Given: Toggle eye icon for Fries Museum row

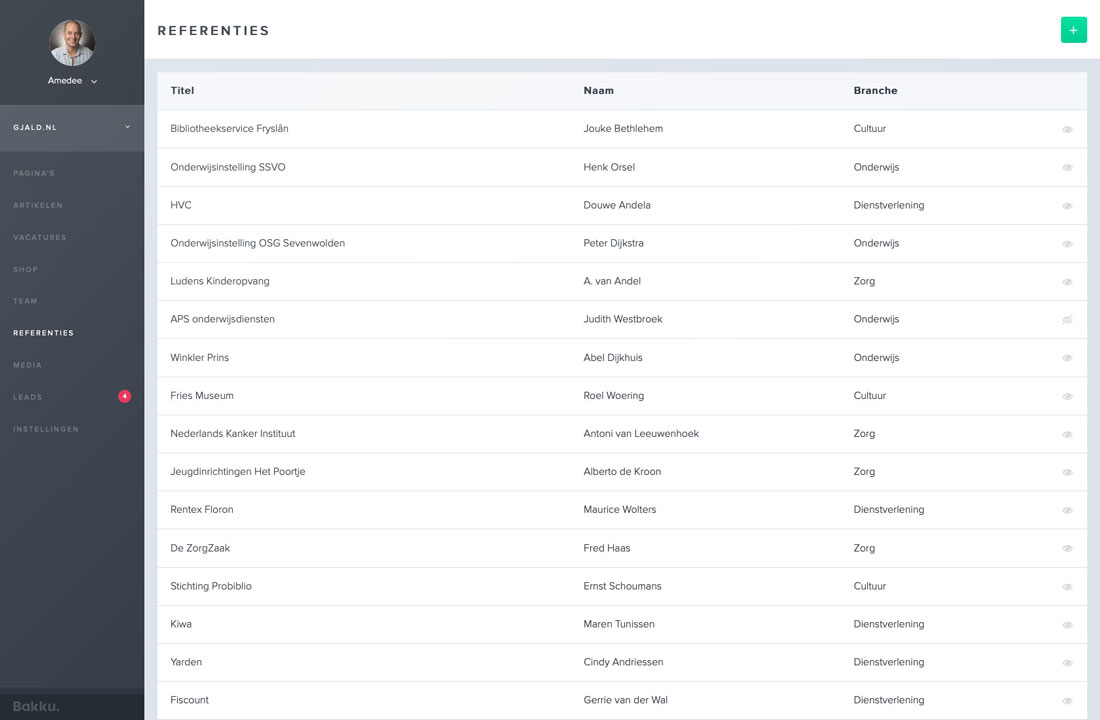Looking at the screenshot, I should 1067,397.
